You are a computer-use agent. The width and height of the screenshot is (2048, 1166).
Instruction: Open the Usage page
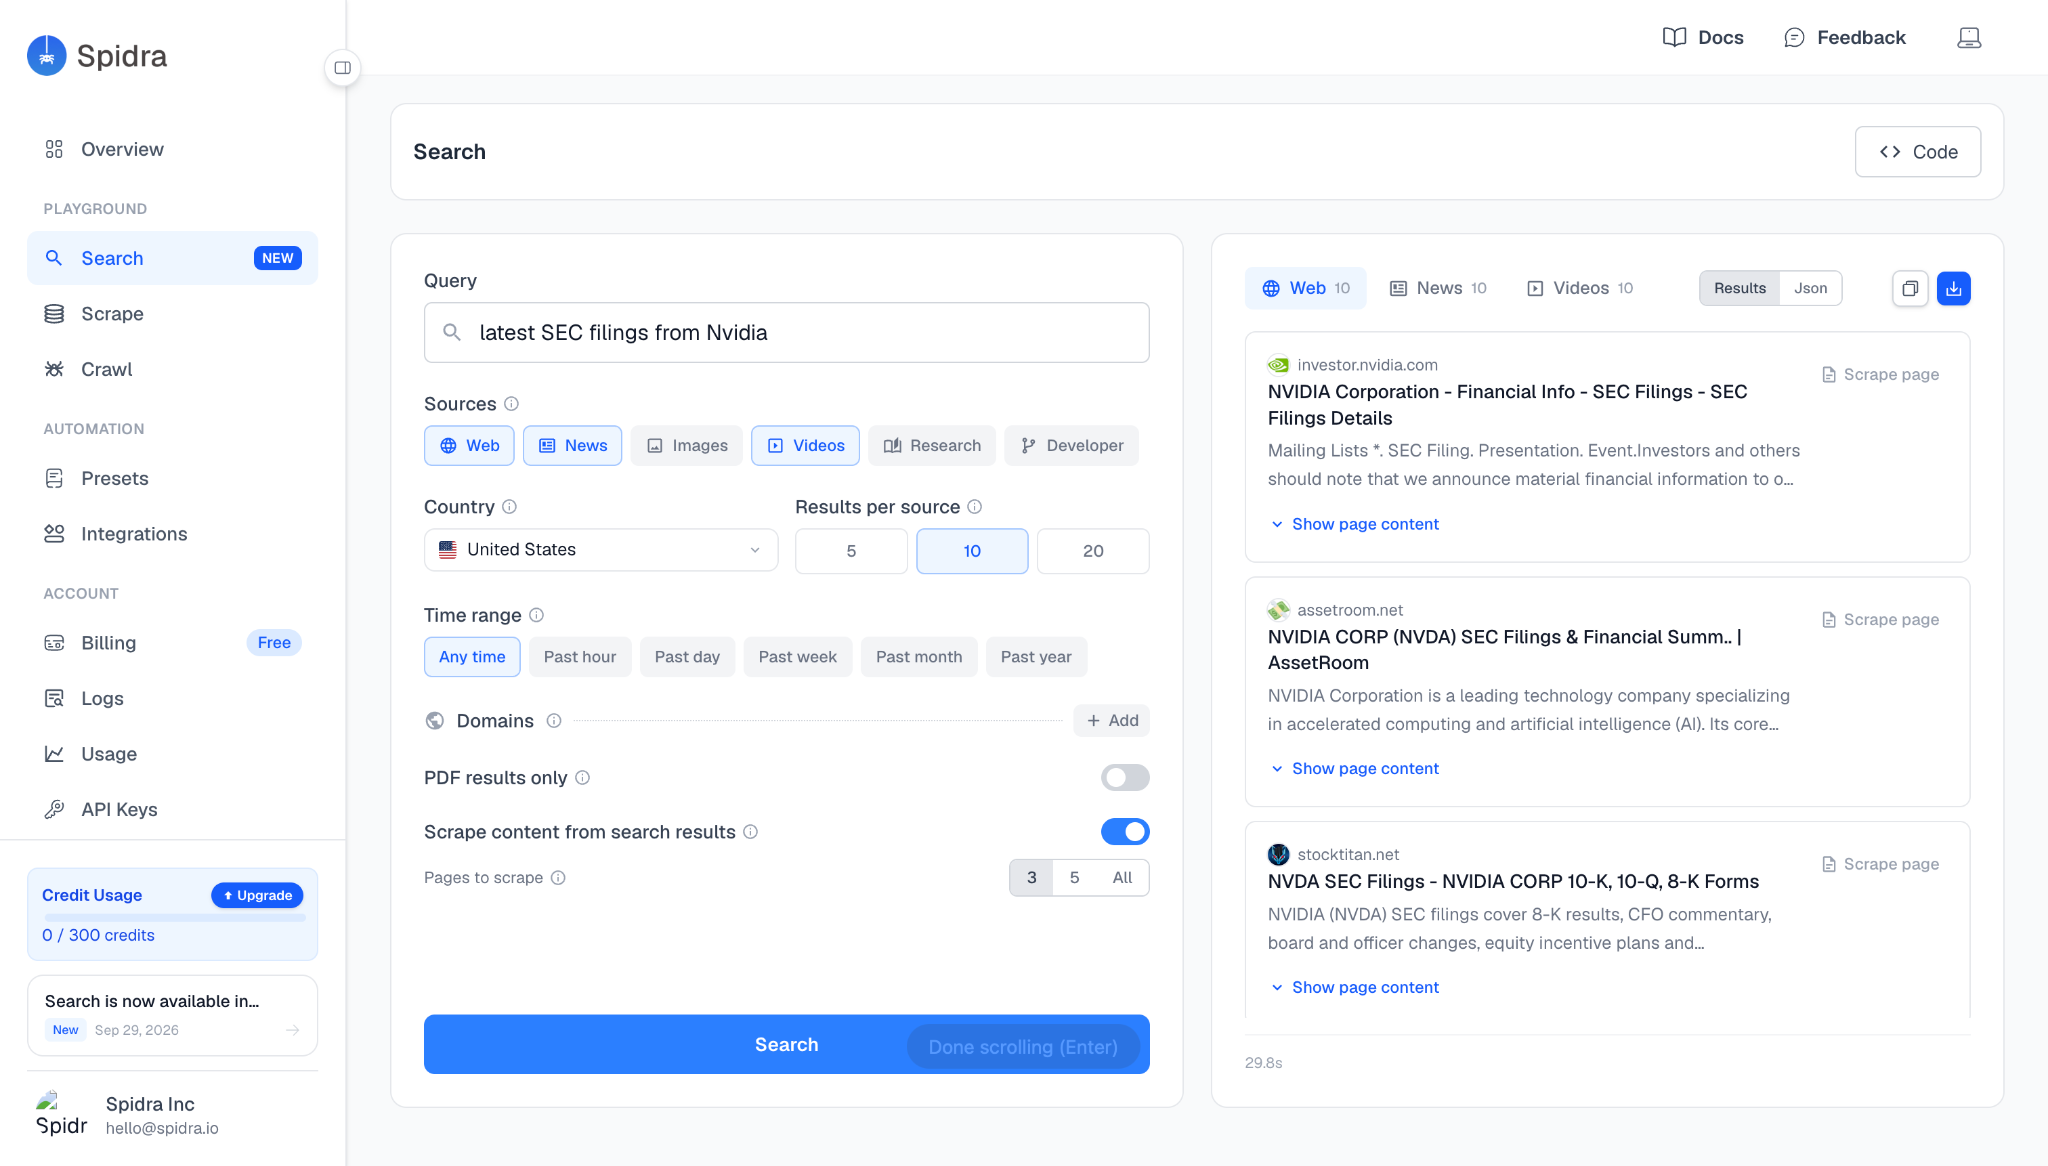[x=172, y=754]
